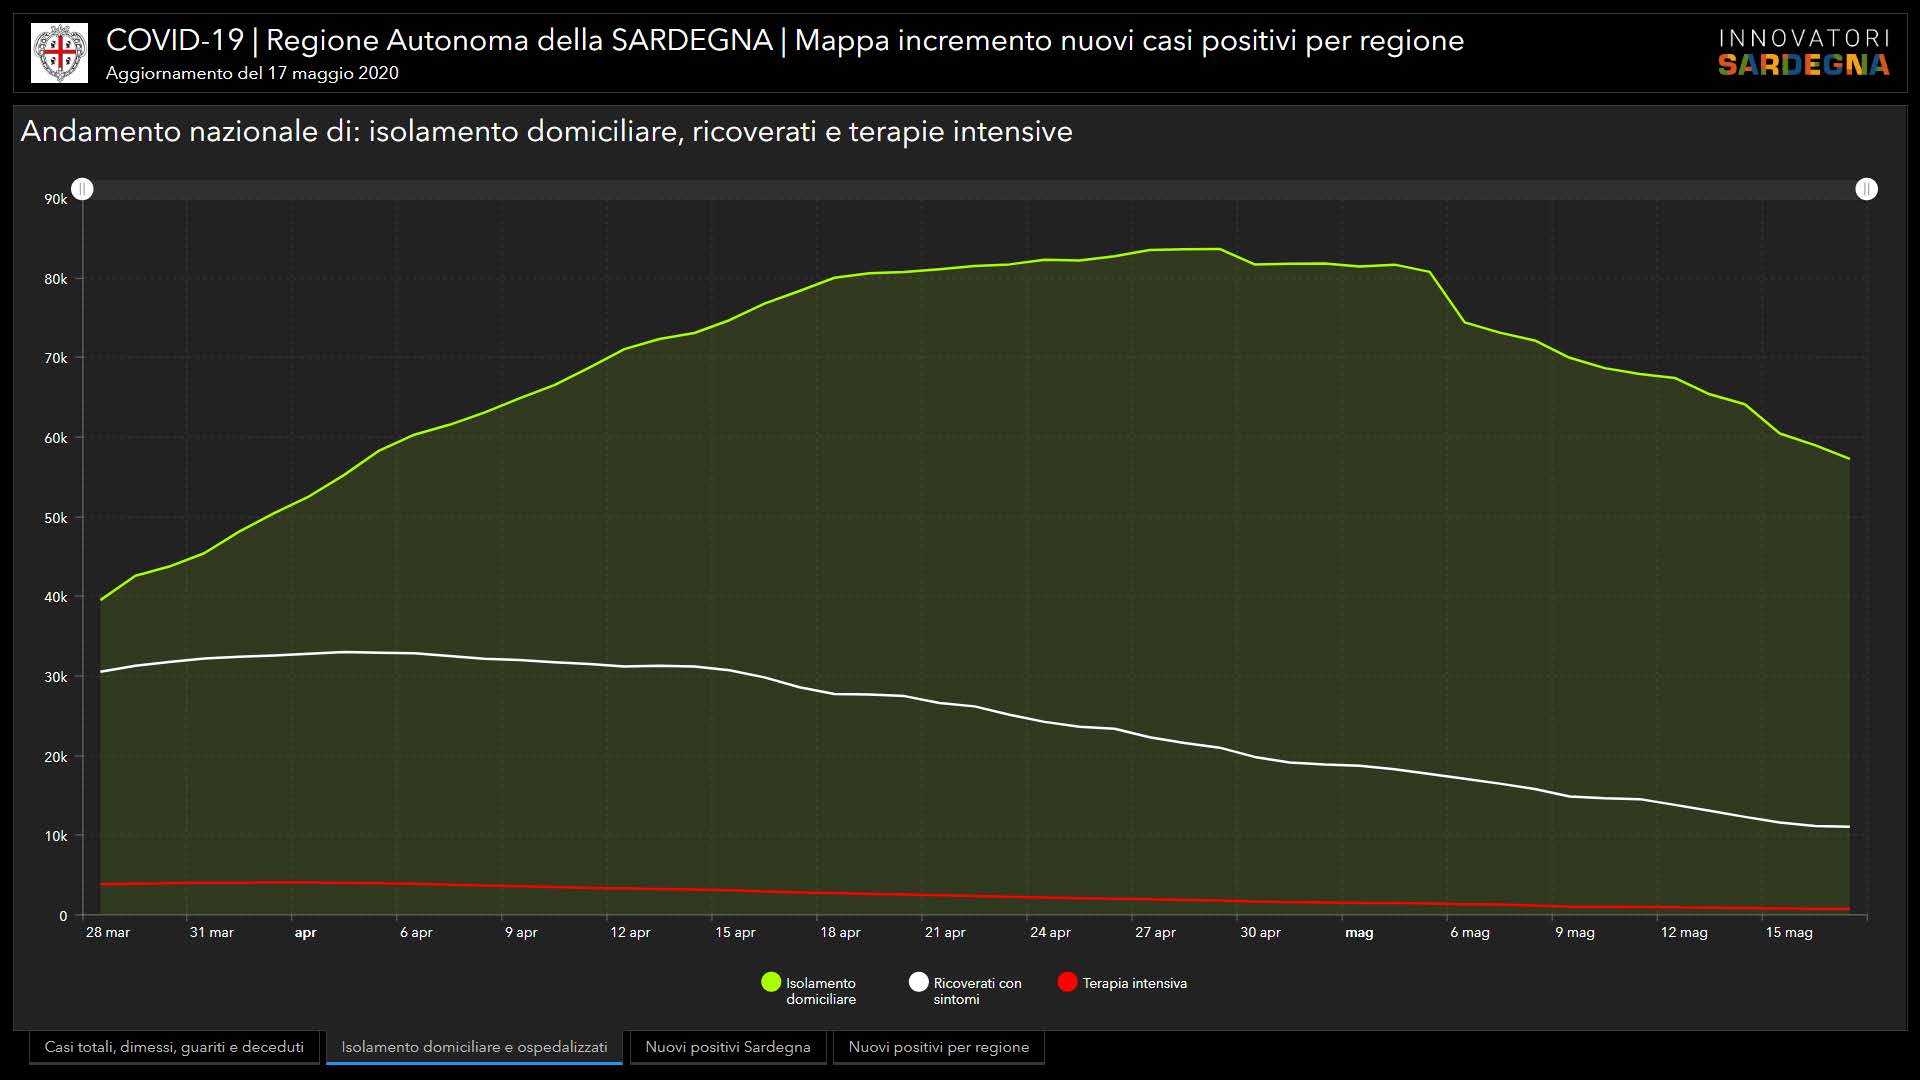Click the 90k label on the y-axis
Screen dimensions: 1920x1080
click(x=55, y=199)
